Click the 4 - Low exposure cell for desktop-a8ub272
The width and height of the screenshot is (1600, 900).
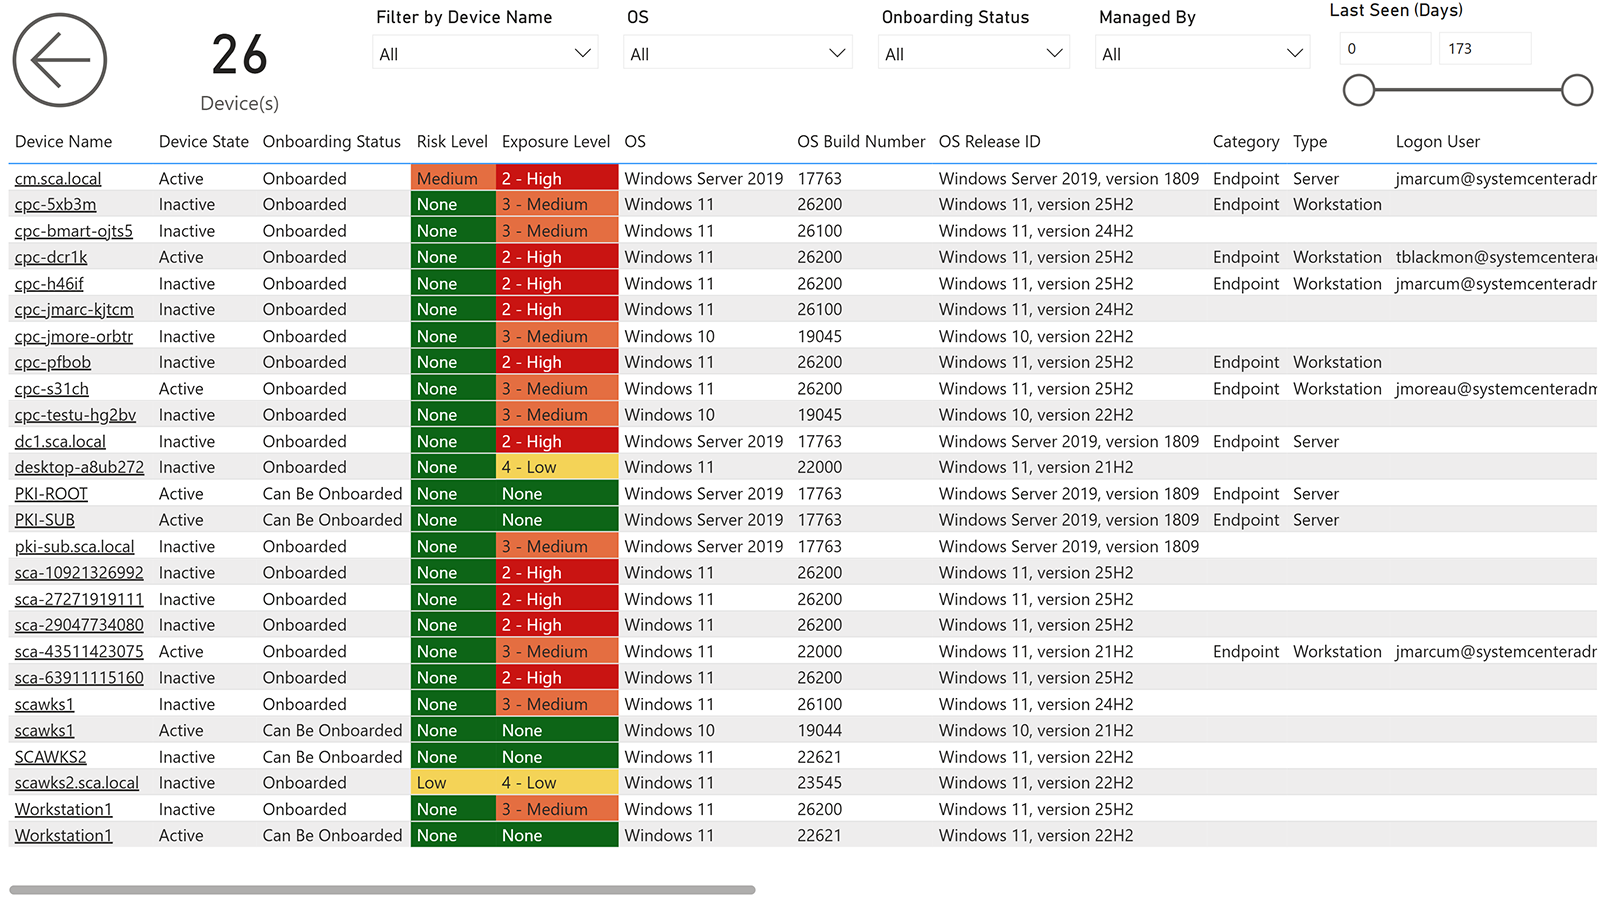(x=557, y=467)
